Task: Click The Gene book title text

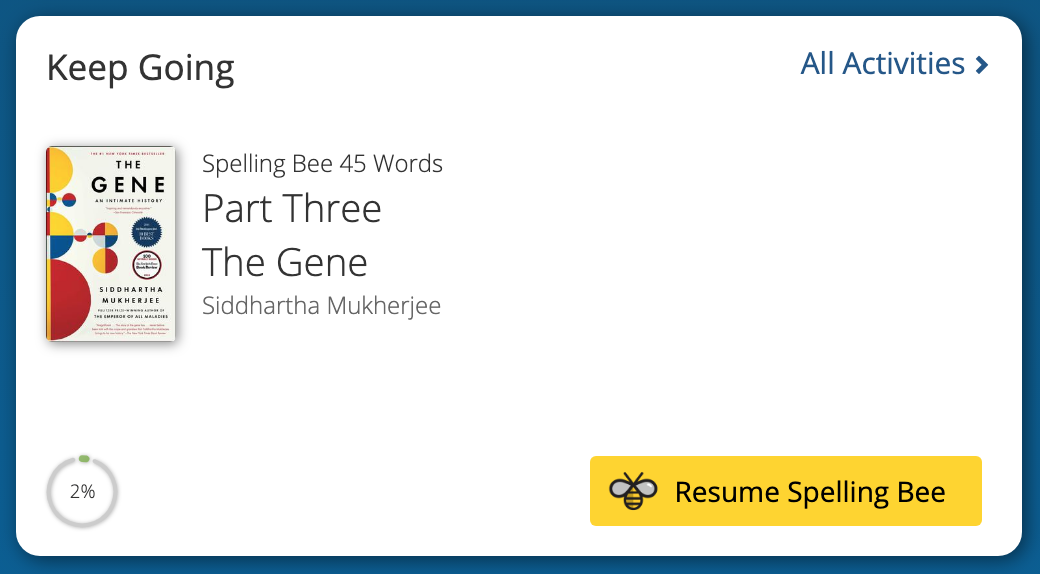Action: pos(285,262)
